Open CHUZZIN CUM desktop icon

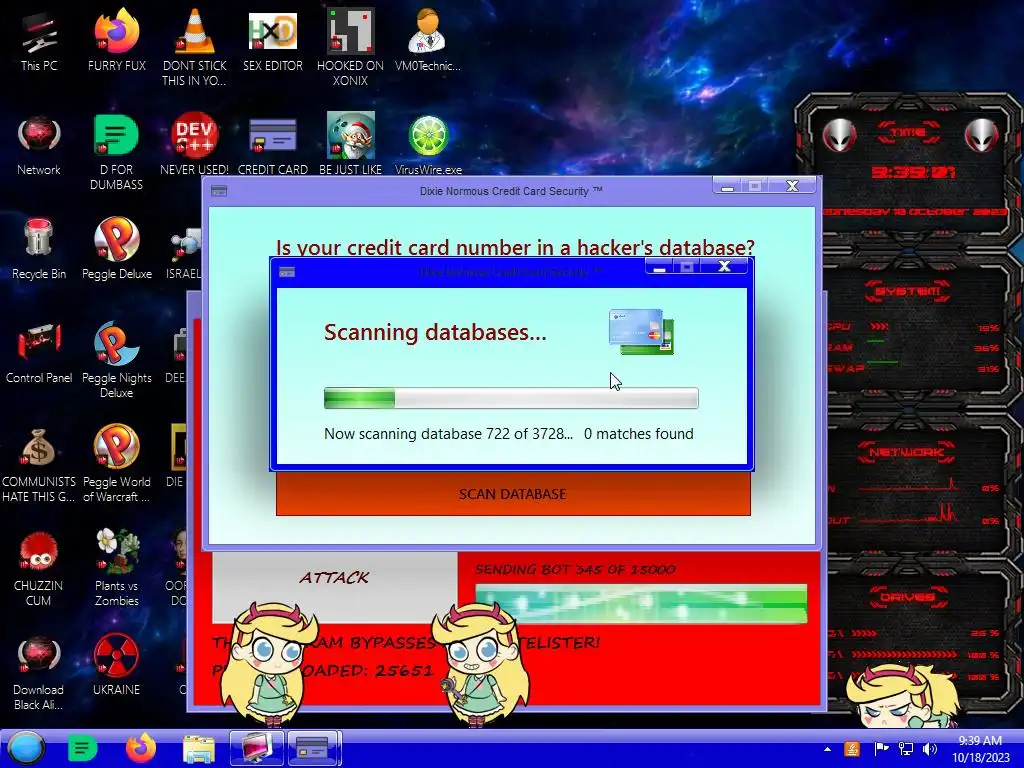point(39,568)
